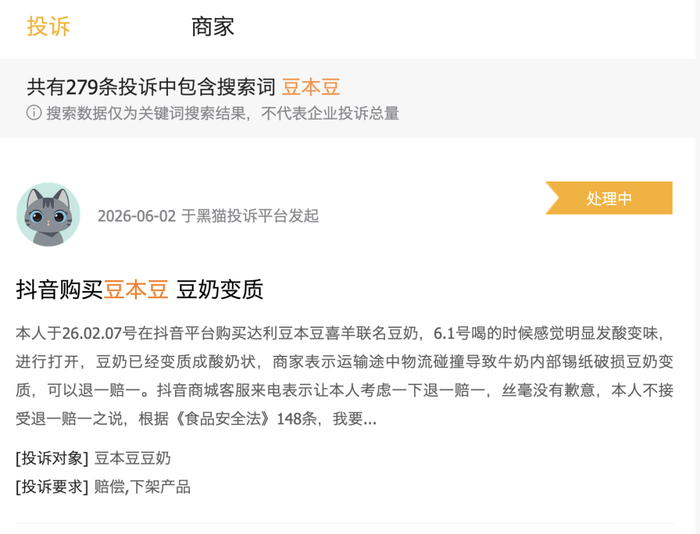Click the highlighted 豆本豆 in complaint title
This screenshot has width=700, height=534.
(136, 289)
